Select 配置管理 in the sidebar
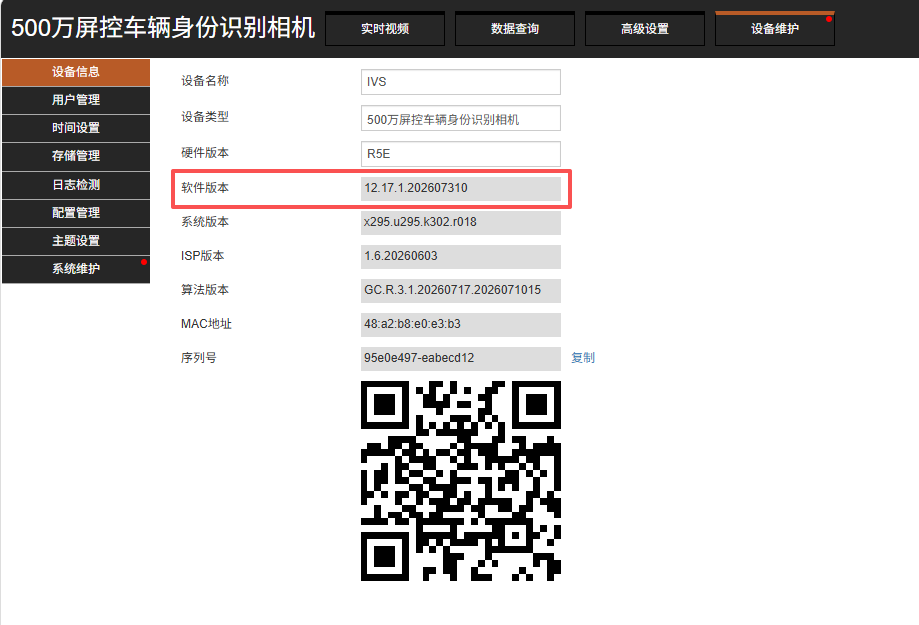919x625 pixels. (76, 213)
